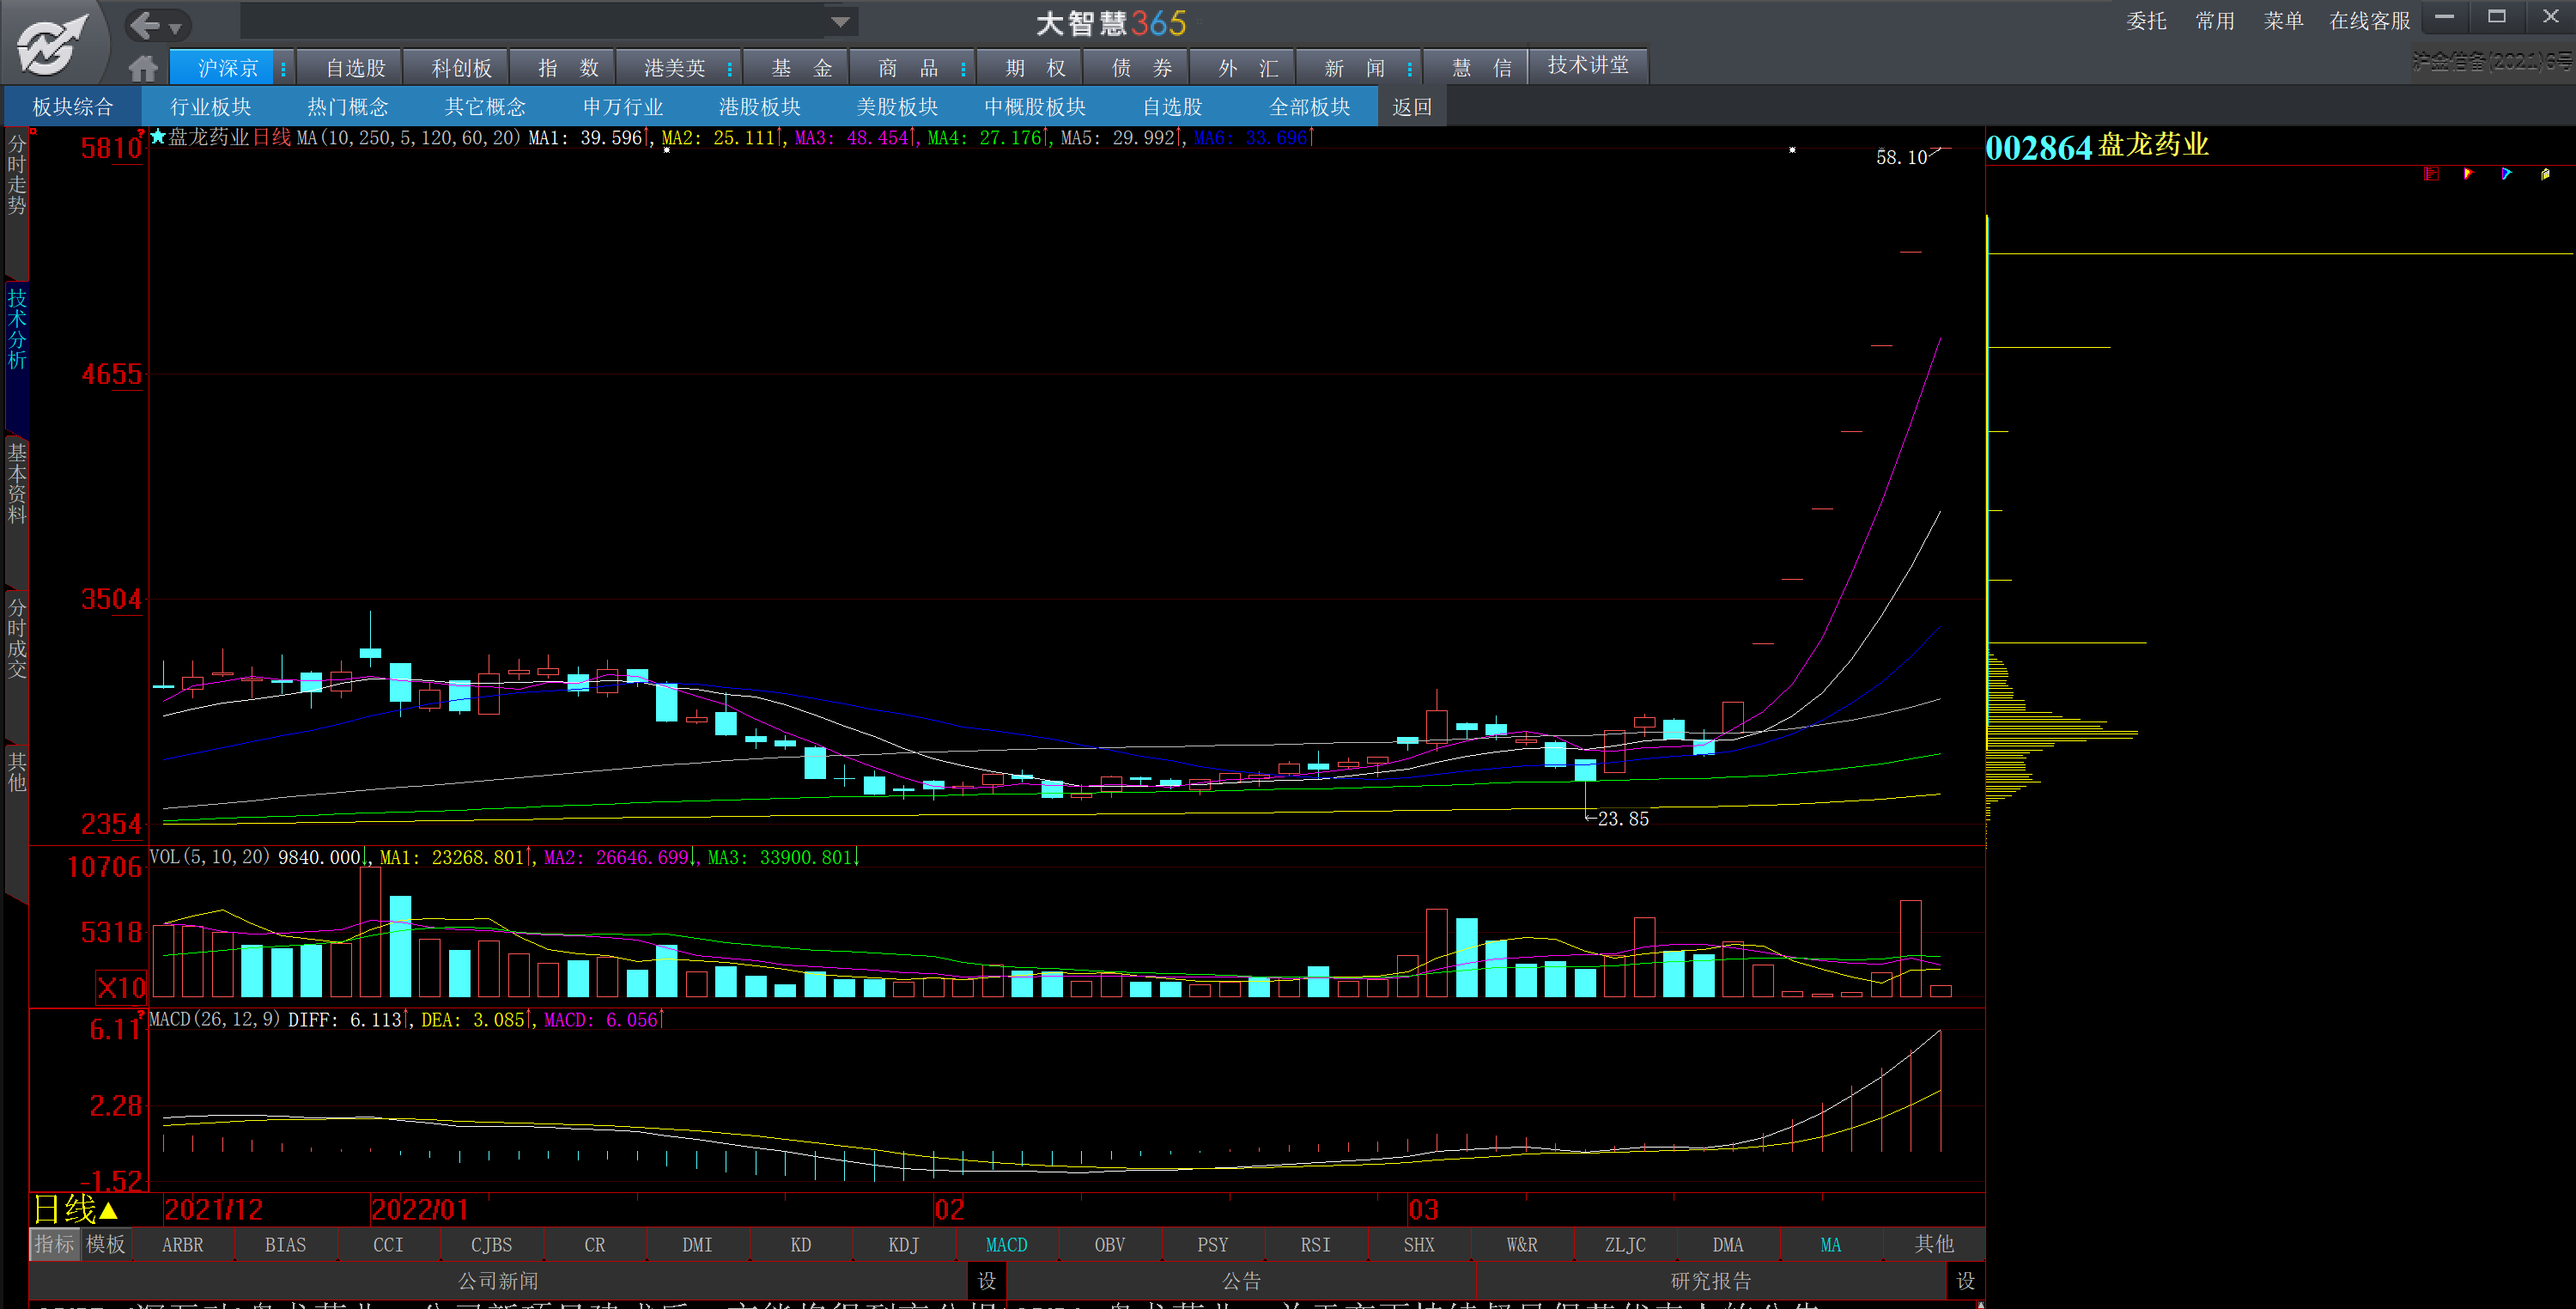Viewport: 2576px width, 1309px height.
Task: Select the MA indicator tab
Action: point(1830,1245)
